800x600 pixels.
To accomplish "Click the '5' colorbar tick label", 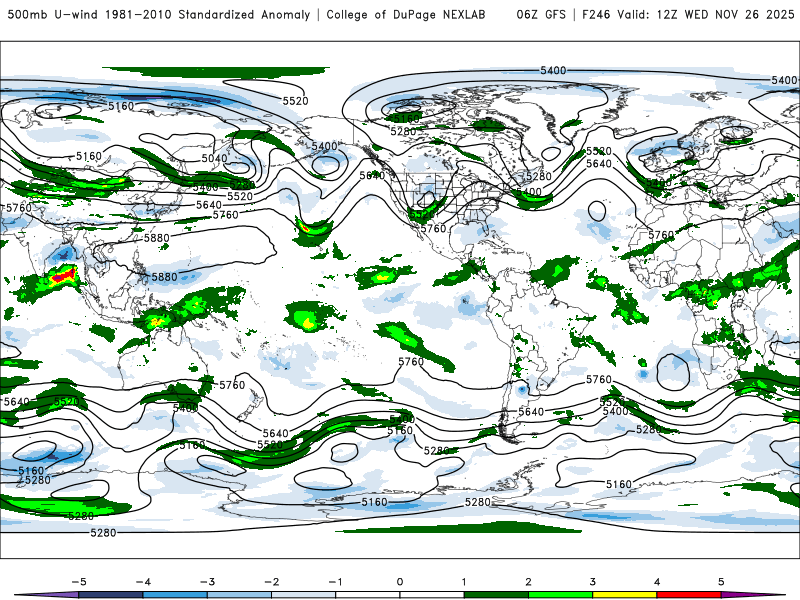I will 721,582.
